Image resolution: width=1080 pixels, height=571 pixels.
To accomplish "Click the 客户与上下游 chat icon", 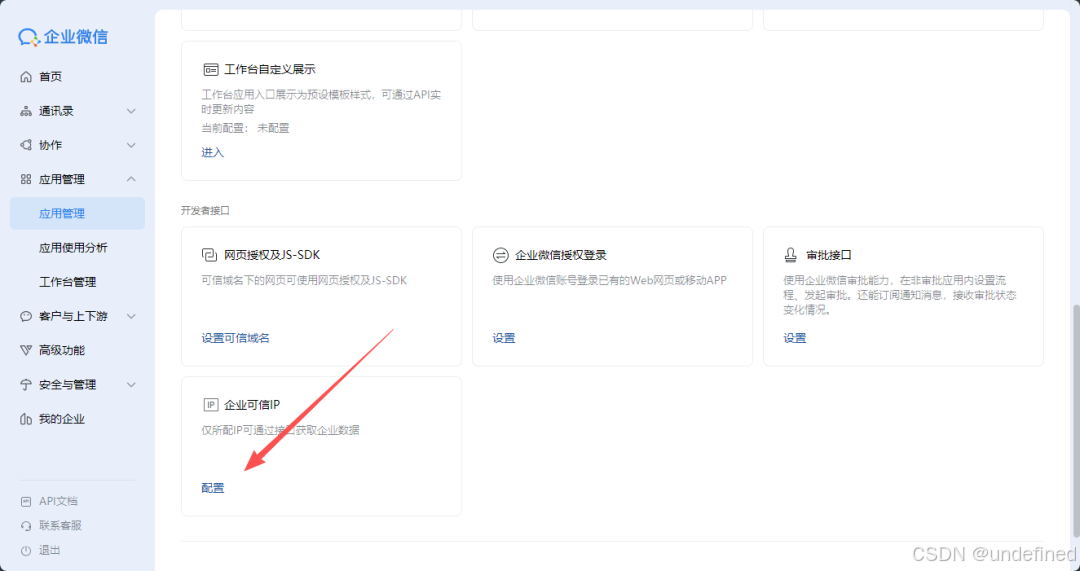I will [26, 316].
